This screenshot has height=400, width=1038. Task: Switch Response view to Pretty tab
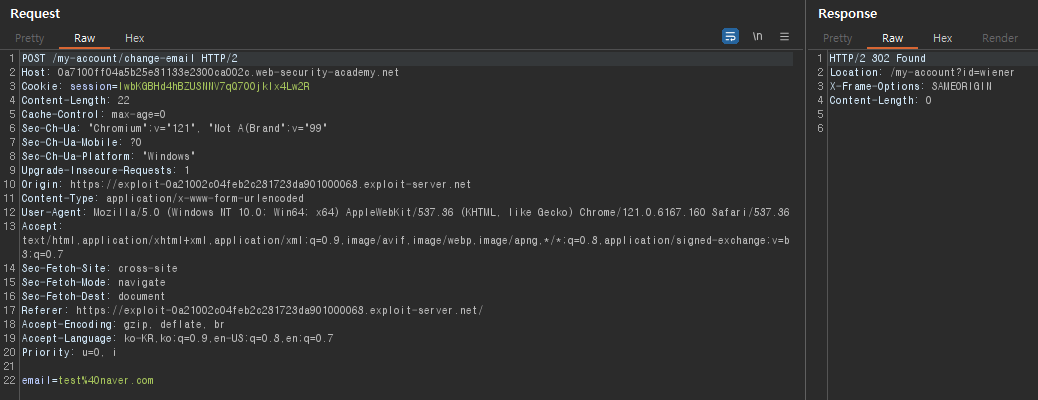[x=837, y=38]
